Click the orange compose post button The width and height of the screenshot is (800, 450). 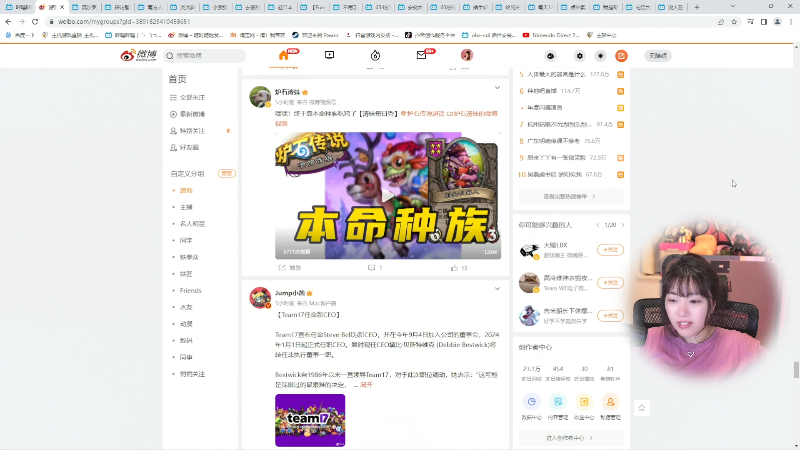click(621, 56)
